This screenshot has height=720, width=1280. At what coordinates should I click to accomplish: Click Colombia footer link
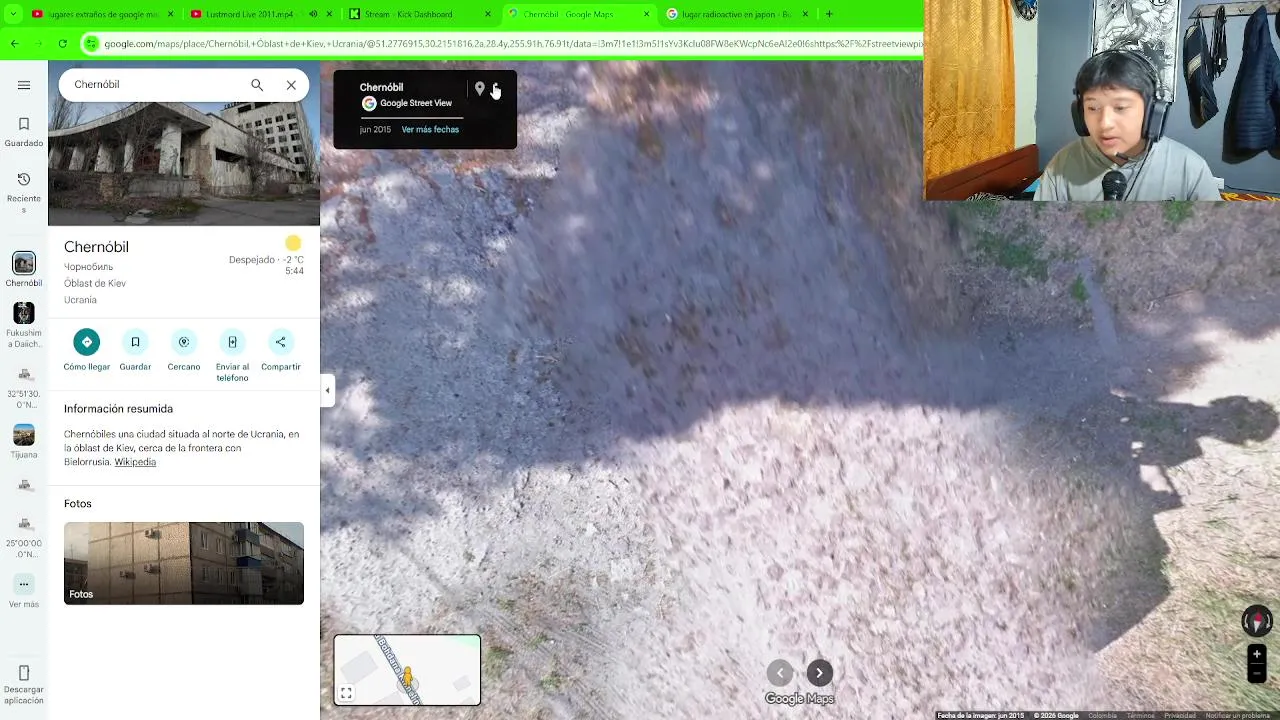(x=1102, y=715)
